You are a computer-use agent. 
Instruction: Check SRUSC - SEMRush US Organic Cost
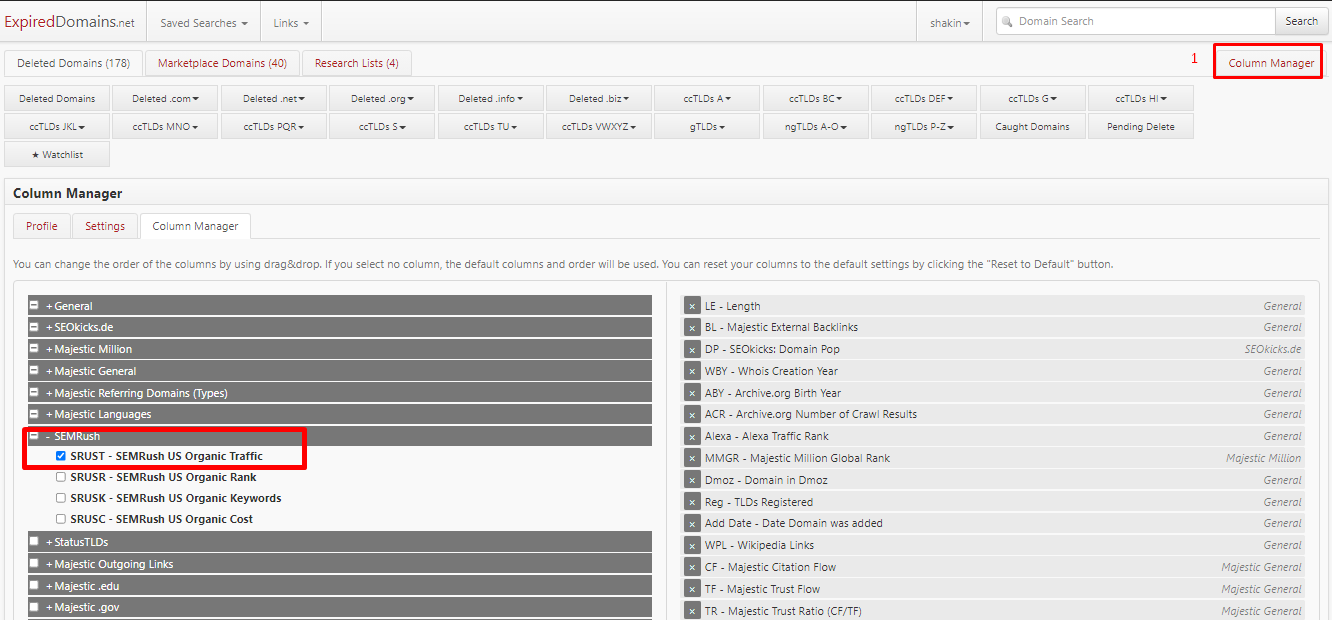click(x=61, y=519)
